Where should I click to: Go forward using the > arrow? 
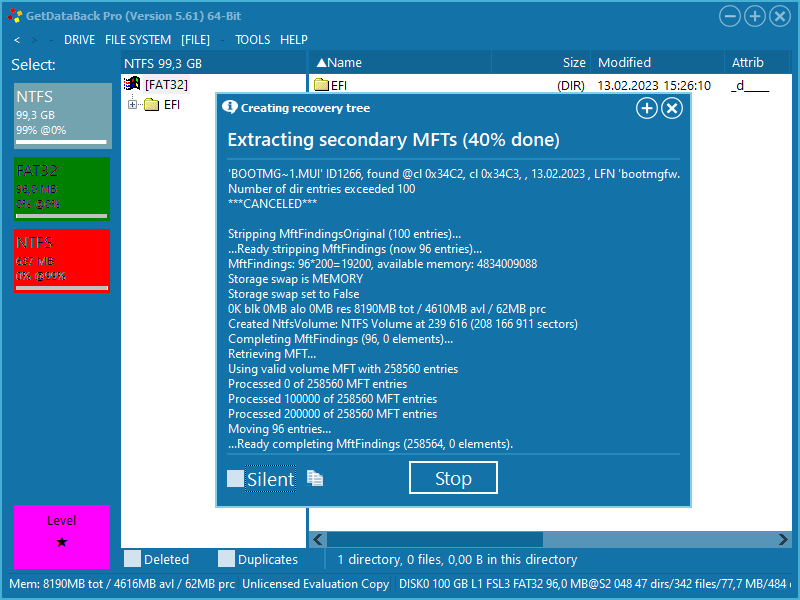coord(34,40)
